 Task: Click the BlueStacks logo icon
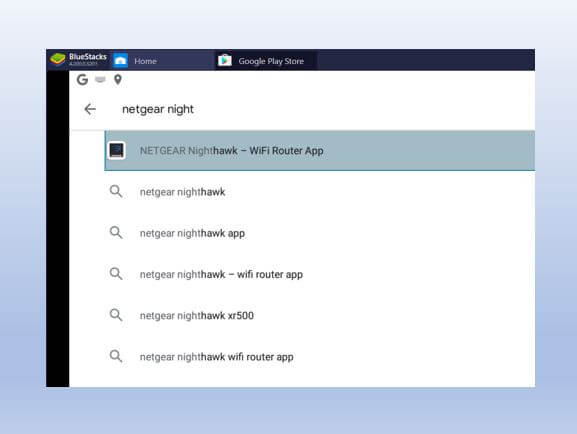(58, 59)
